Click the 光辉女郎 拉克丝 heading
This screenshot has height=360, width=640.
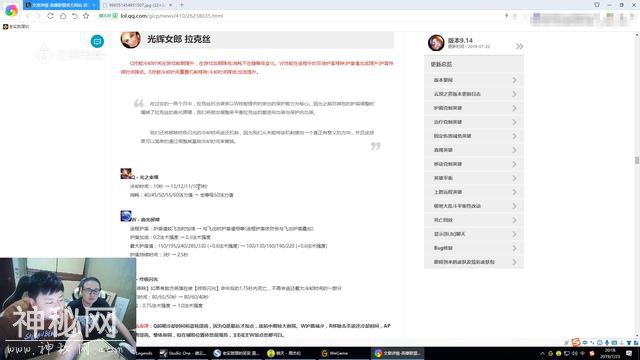[179, 40]
